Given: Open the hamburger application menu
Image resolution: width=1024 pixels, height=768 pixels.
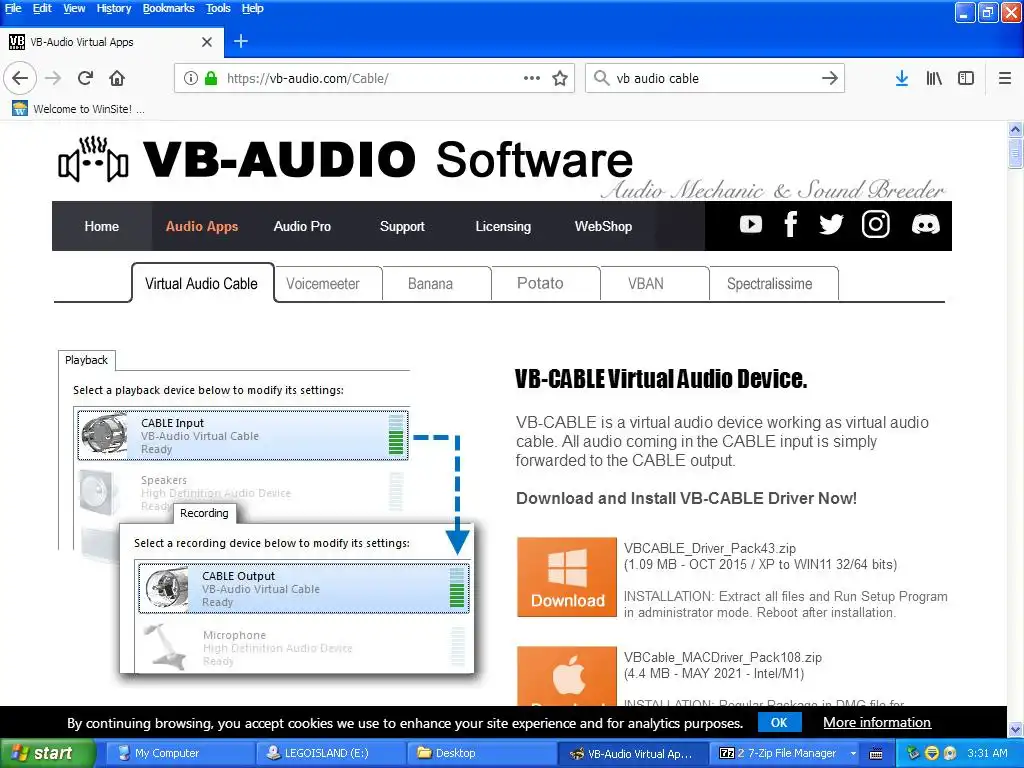Looking at the screenshot, I should pyautogui.click(x=1005, y=78).
